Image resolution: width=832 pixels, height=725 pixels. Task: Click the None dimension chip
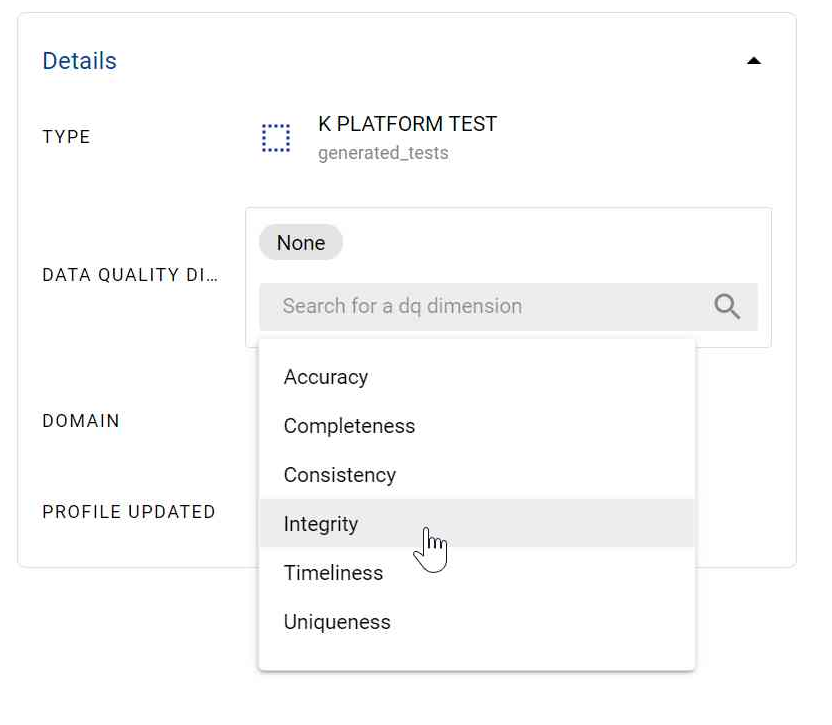click(300, 243)
